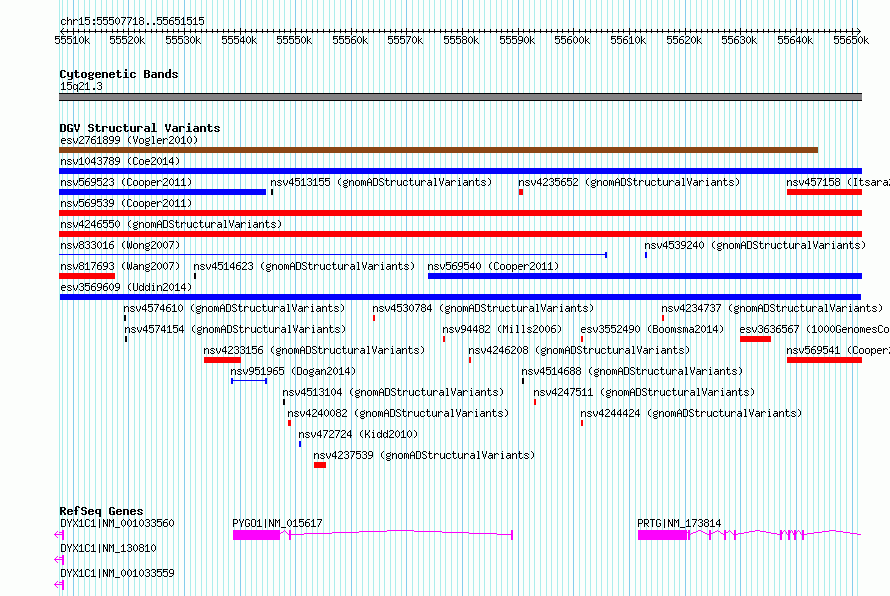Click nsv4514623 (gnomADStructuralVariants) label
Image resolution: width=890 pixels, height=596 pixels.
pyautogui.click(x=304, y=266)
